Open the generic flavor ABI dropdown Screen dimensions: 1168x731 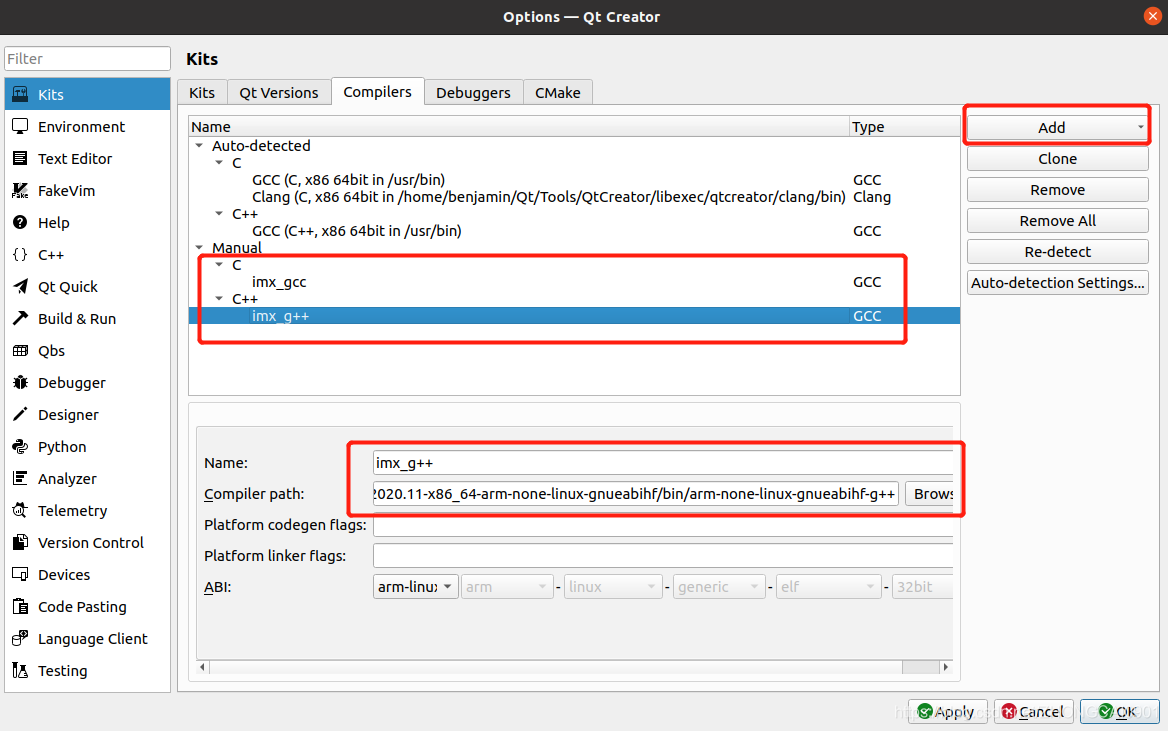[720, 587]
